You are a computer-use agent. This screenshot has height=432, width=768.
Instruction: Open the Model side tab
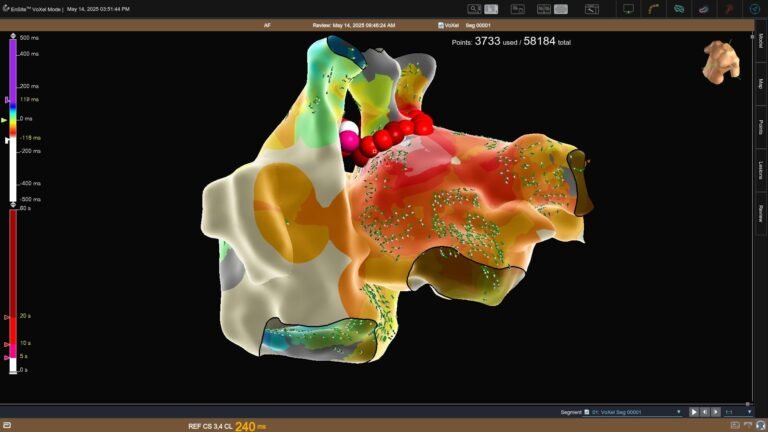pos(761,42)
